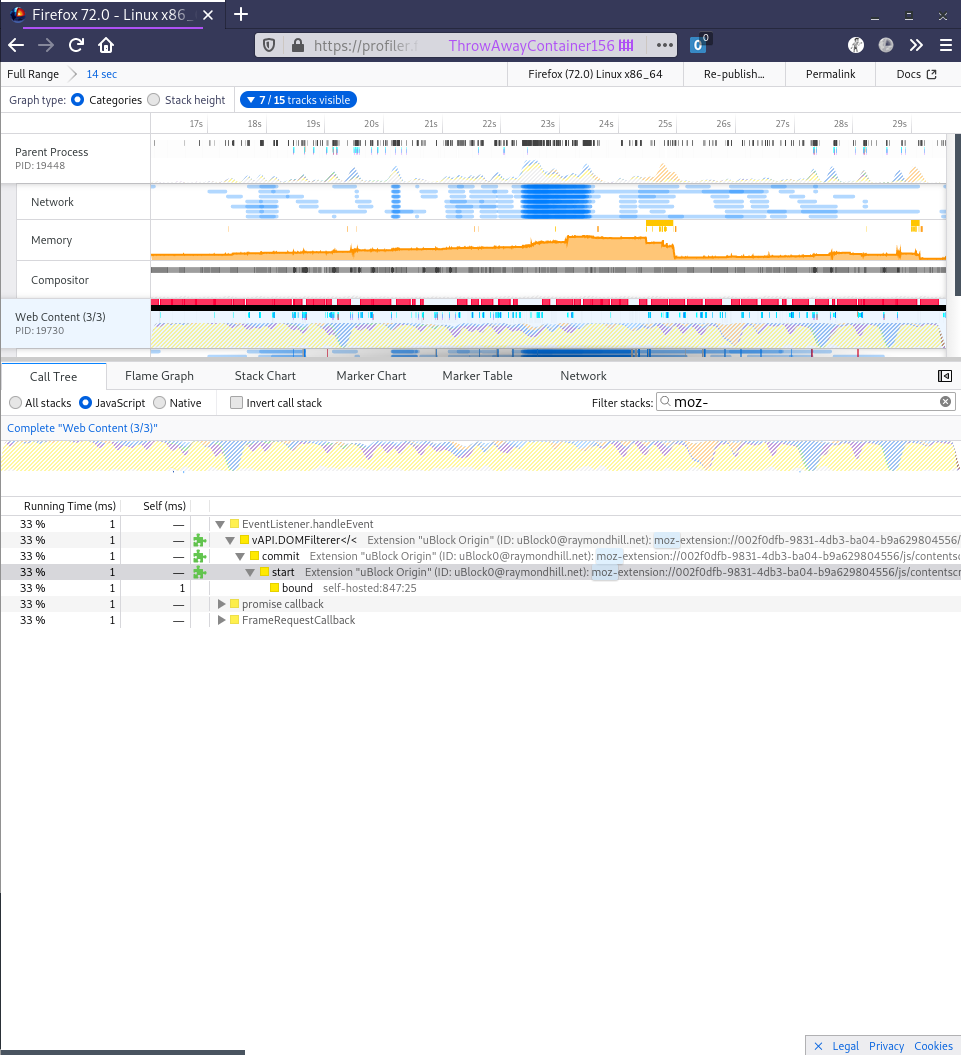The width and height of the screenshot is (961, 1055).
Task: Collapse the start node
Action: click(250, 573)
